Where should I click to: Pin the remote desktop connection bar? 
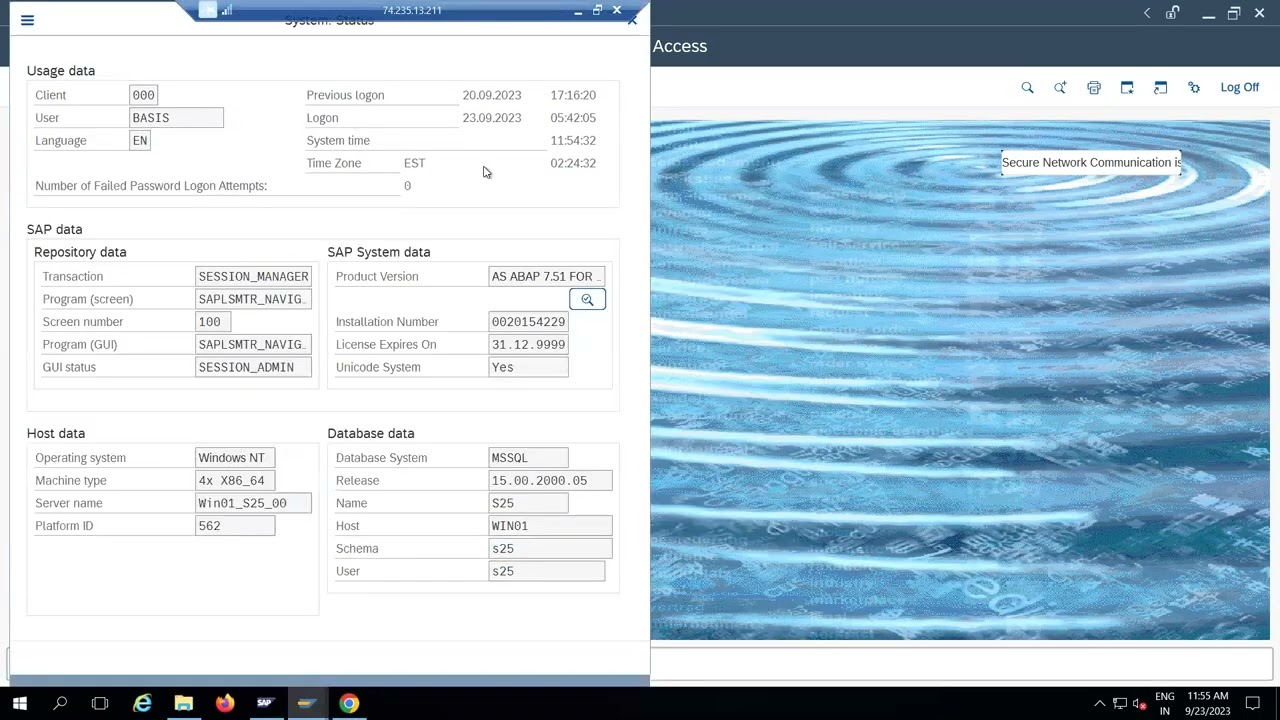tap(207, 10)
